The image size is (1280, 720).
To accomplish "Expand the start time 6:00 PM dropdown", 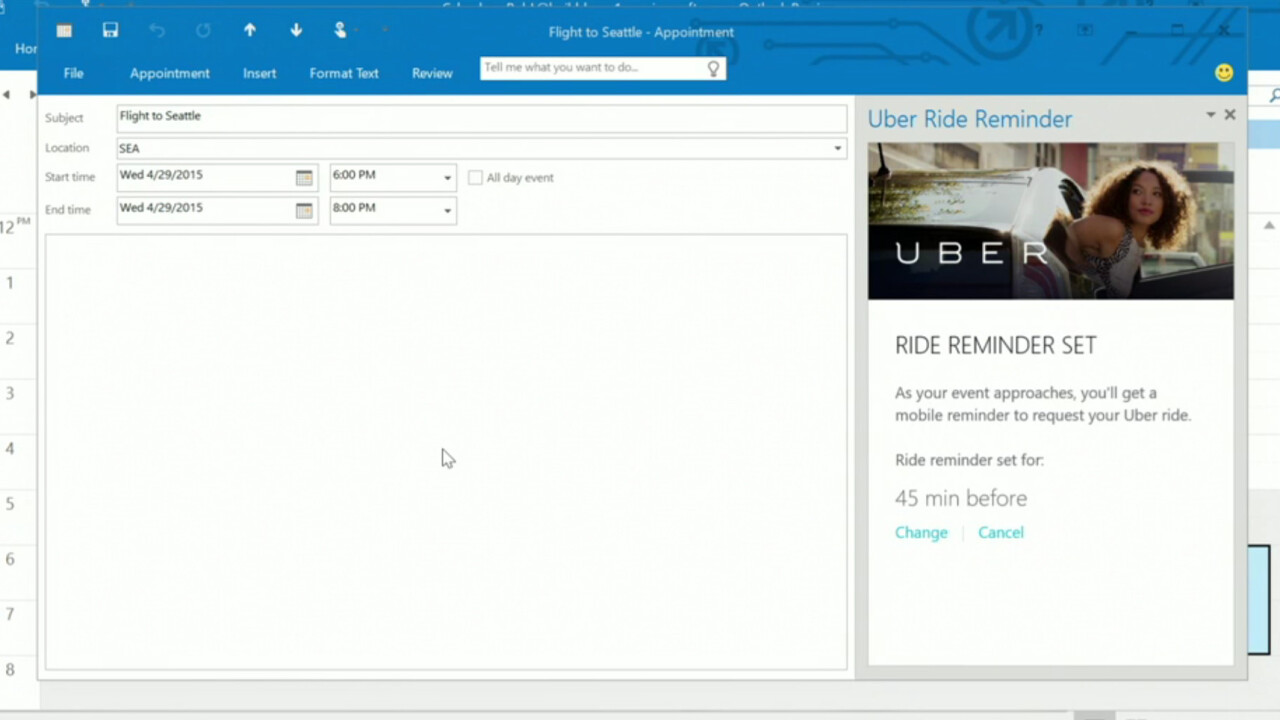I will coord(447,178).
